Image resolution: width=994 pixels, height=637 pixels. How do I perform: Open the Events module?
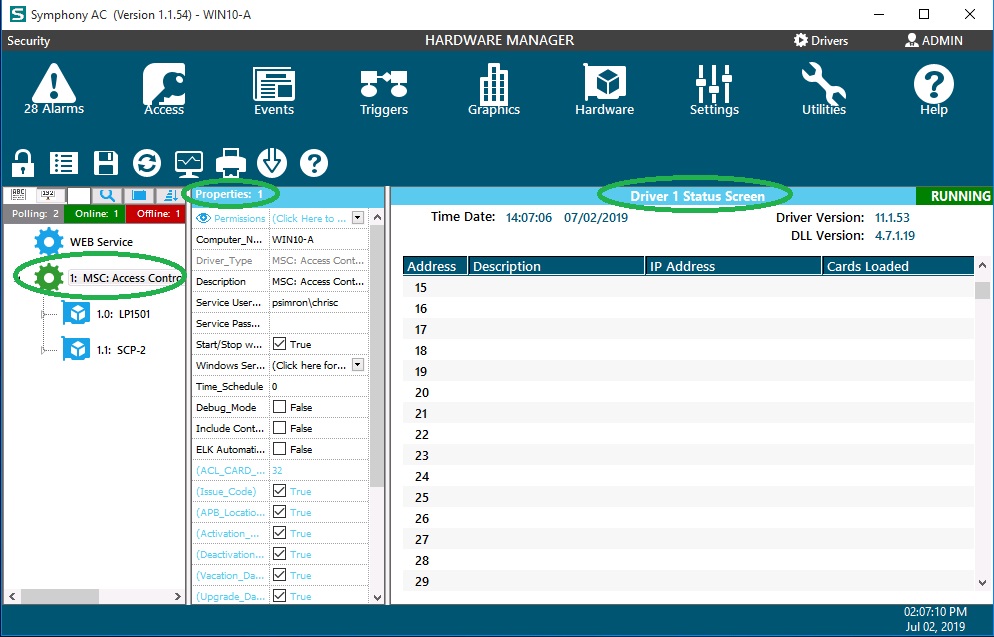(x=274, y=91)
